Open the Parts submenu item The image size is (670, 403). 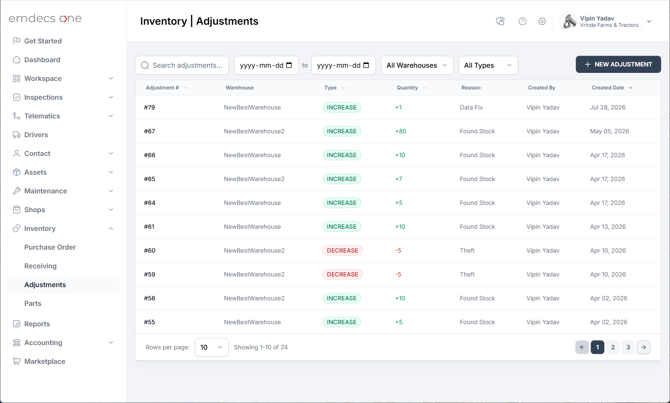coord(33,303)
